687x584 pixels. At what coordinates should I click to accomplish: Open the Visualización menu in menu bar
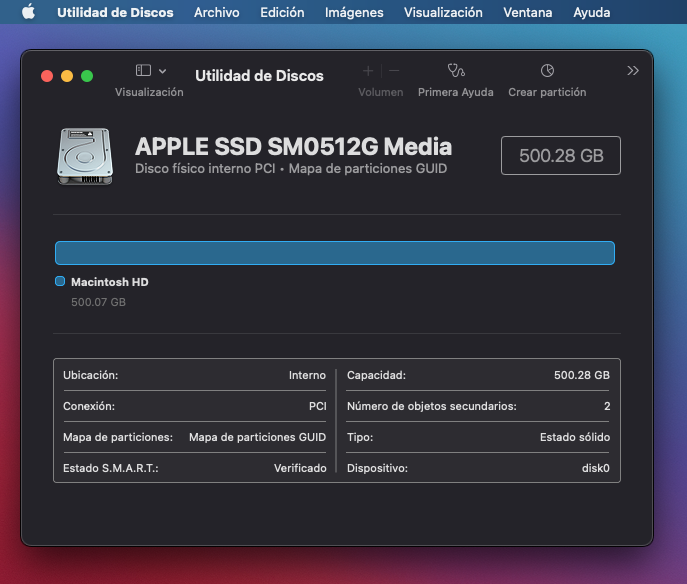pyautogui.click(x=443, y=12)
